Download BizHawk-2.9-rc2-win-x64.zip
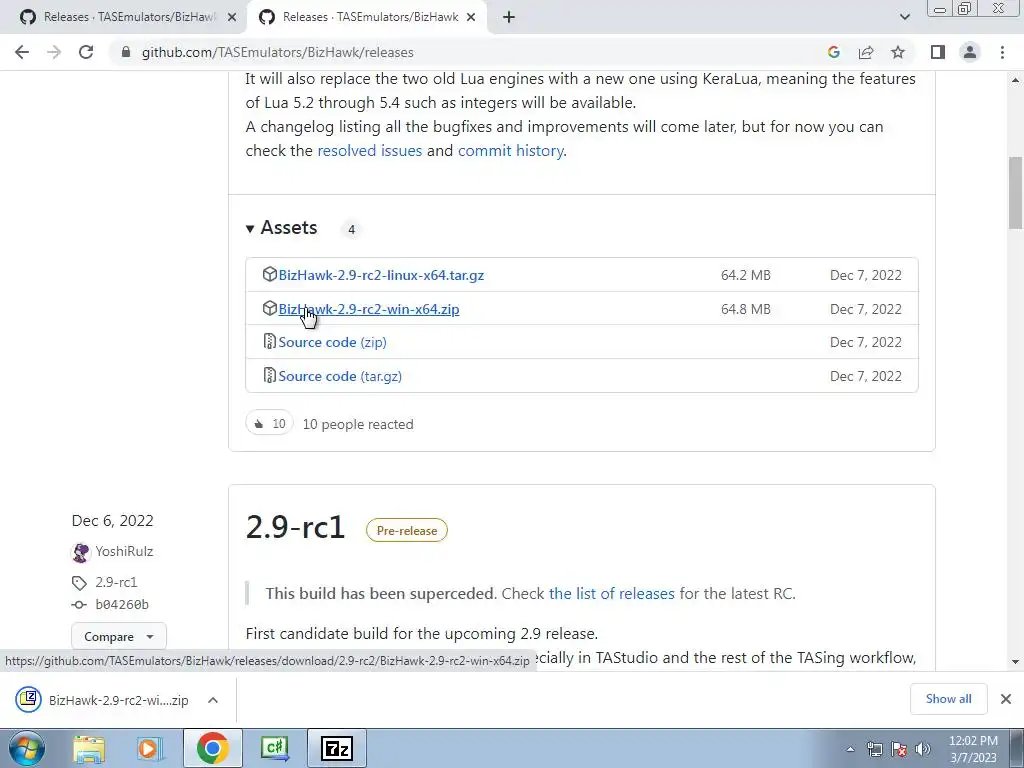 [x=369, y=309]
